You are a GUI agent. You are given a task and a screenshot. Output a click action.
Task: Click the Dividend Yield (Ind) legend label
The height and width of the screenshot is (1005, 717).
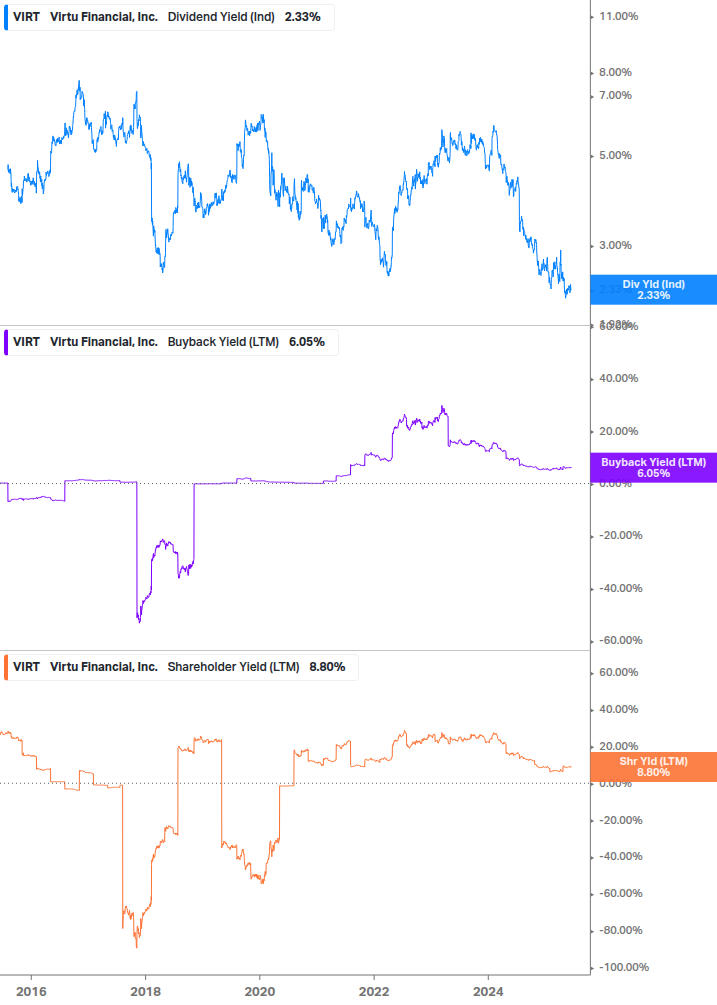click(x=221, y=17)
